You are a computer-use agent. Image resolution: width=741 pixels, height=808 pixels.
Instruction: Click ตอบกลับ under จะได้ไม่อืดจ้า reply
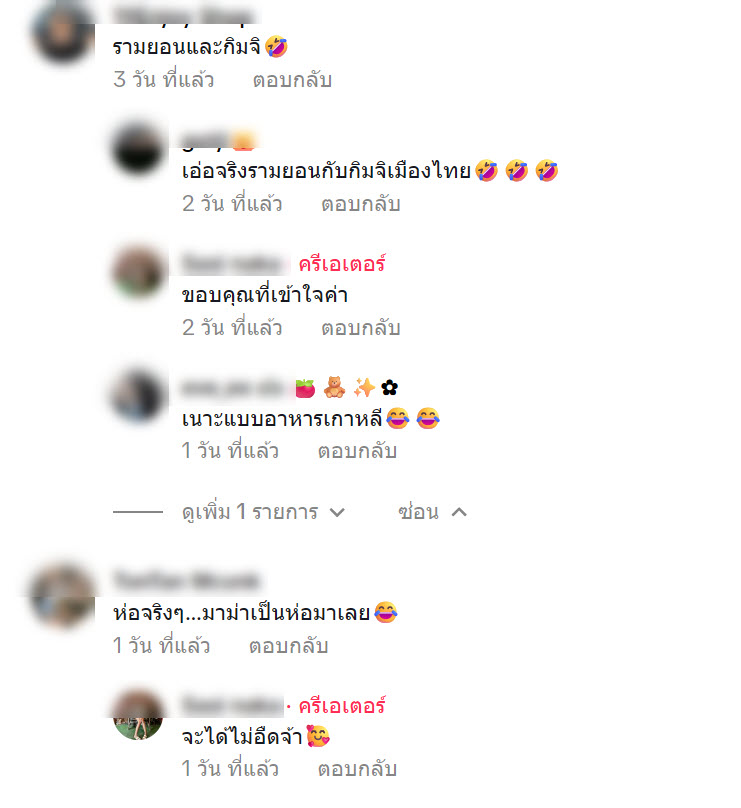coord(357,769)
